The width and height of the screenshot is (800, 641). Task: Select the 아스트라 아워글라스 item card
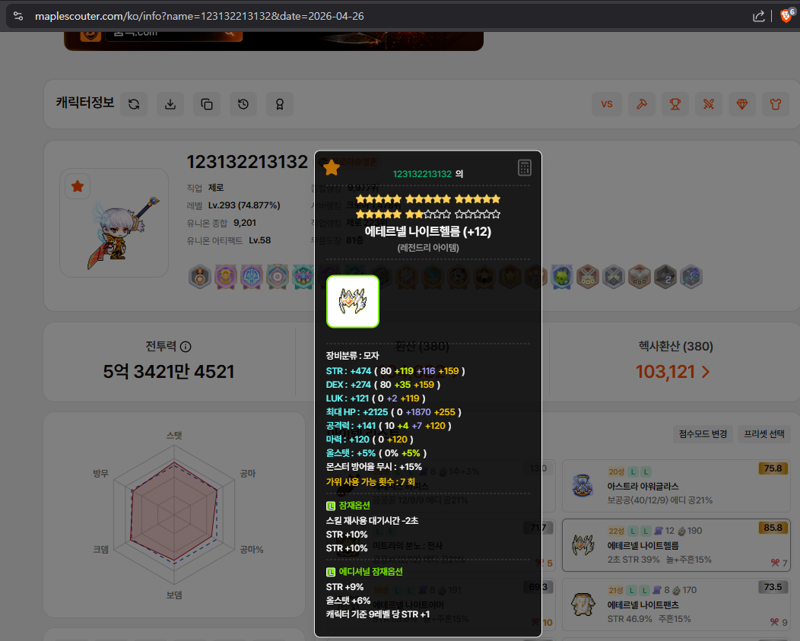point(677,486)
